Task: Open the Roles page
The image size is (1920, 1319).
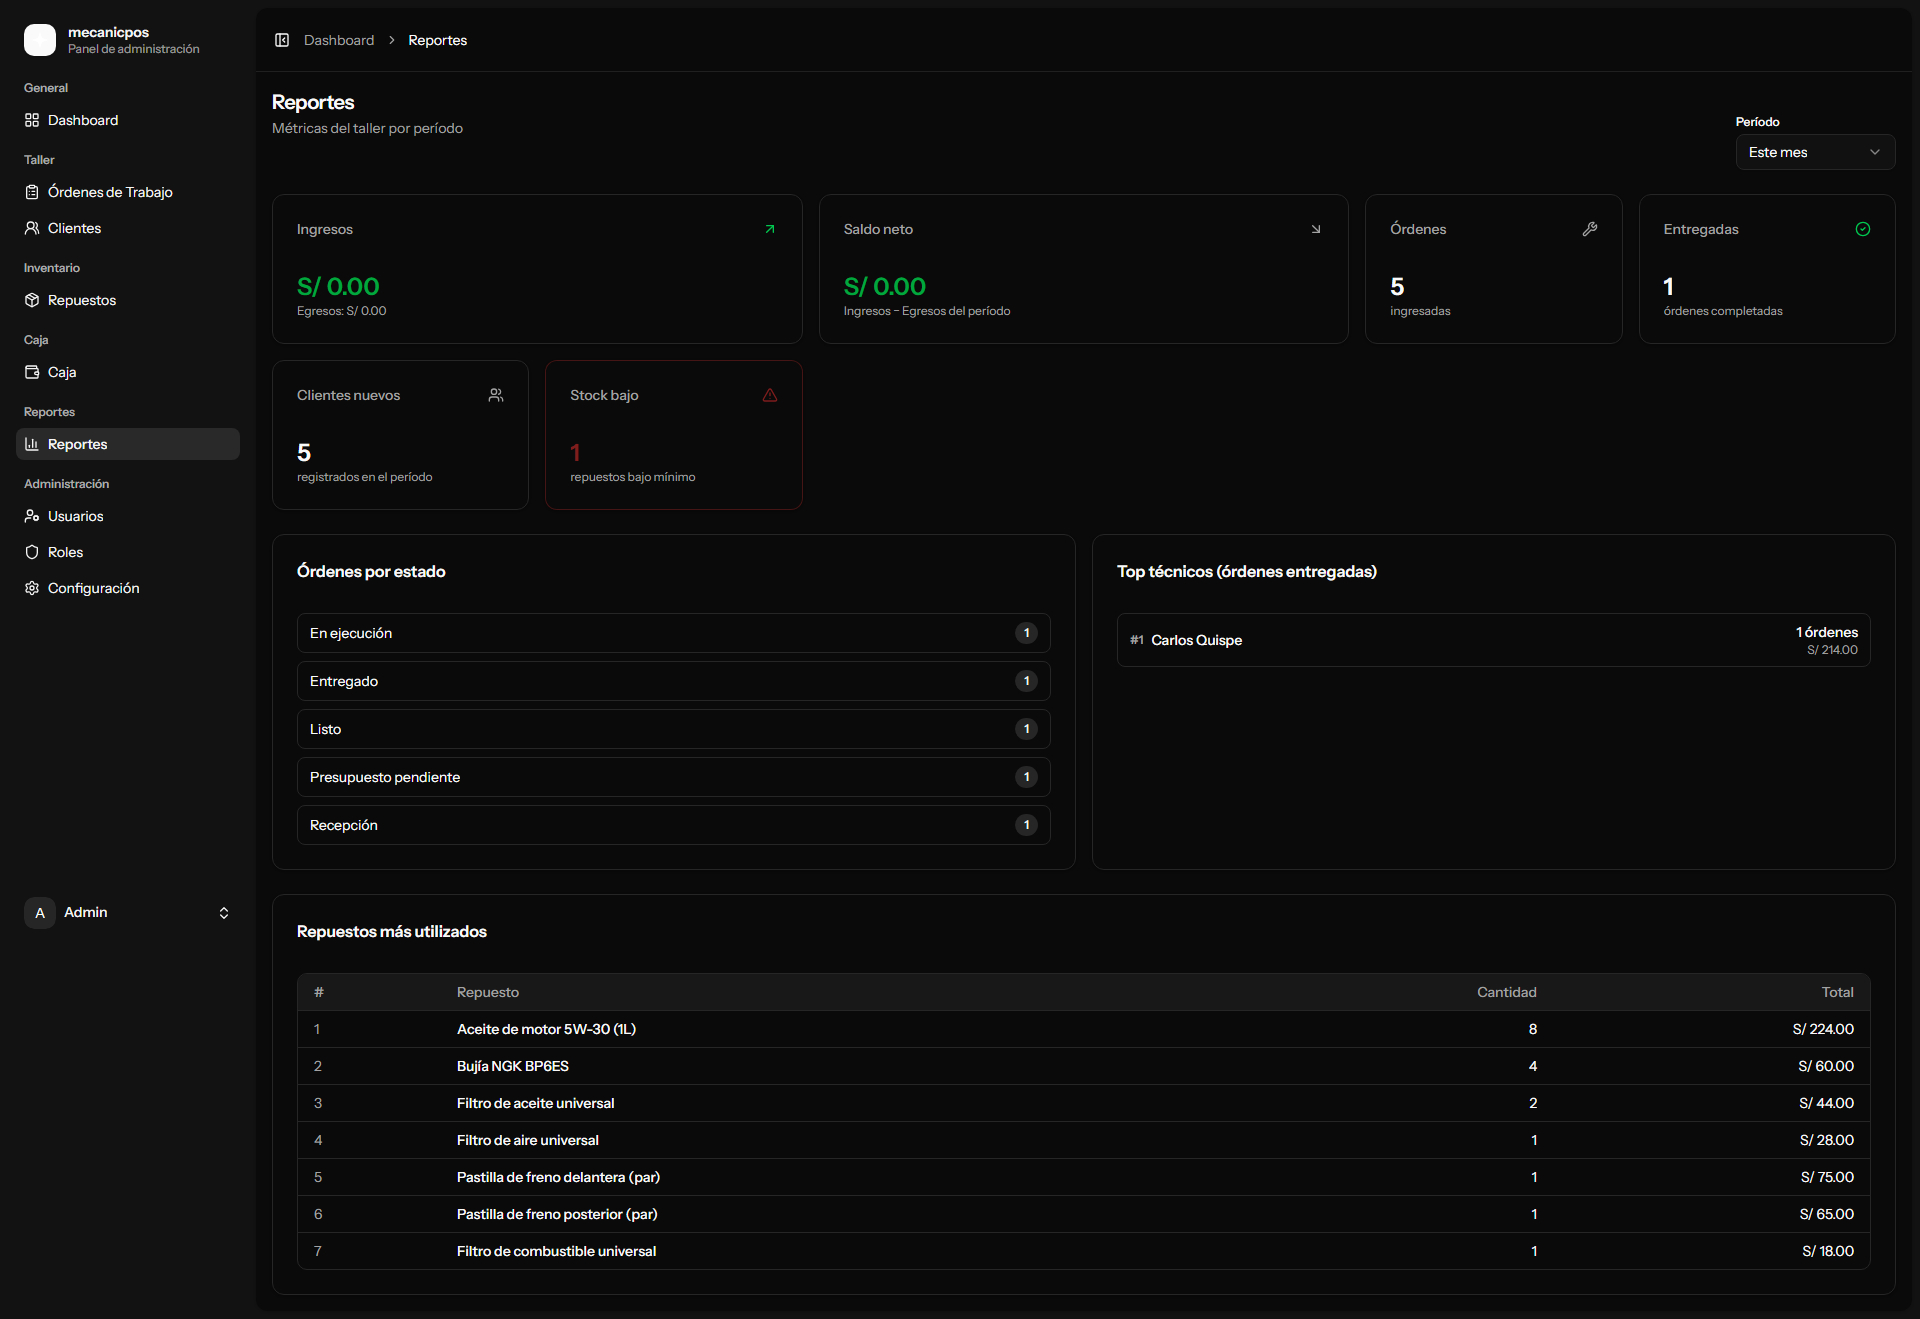Action: tap(128, 552)
